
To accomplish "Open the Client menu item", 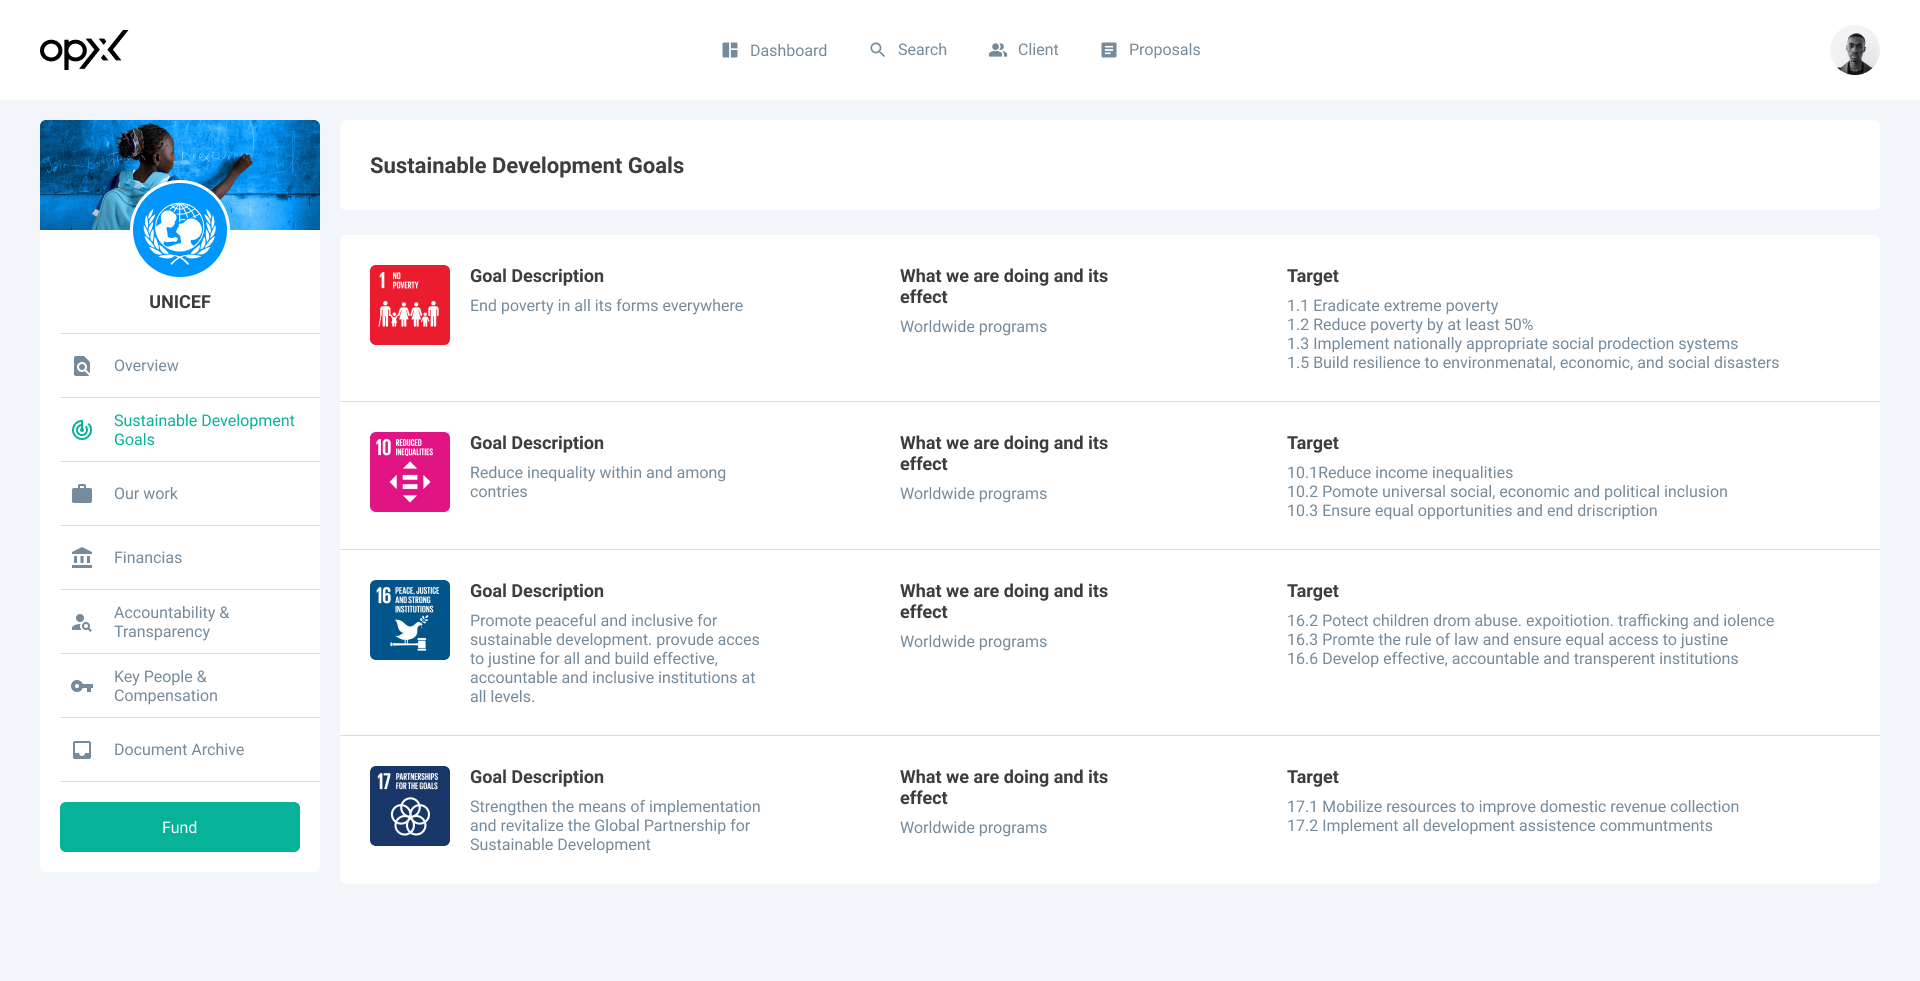I will point(1023,50).
